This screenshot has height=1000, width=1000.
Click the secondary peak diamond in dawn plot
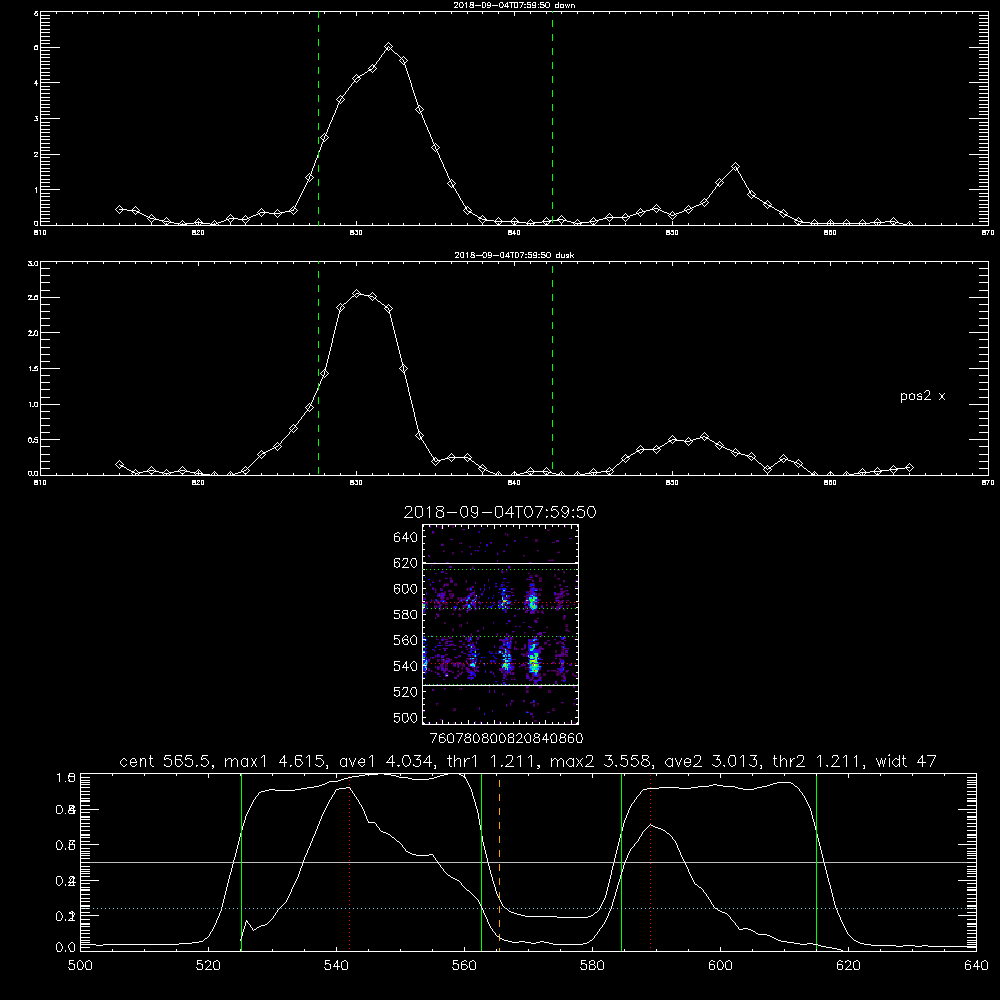[735, 166]
